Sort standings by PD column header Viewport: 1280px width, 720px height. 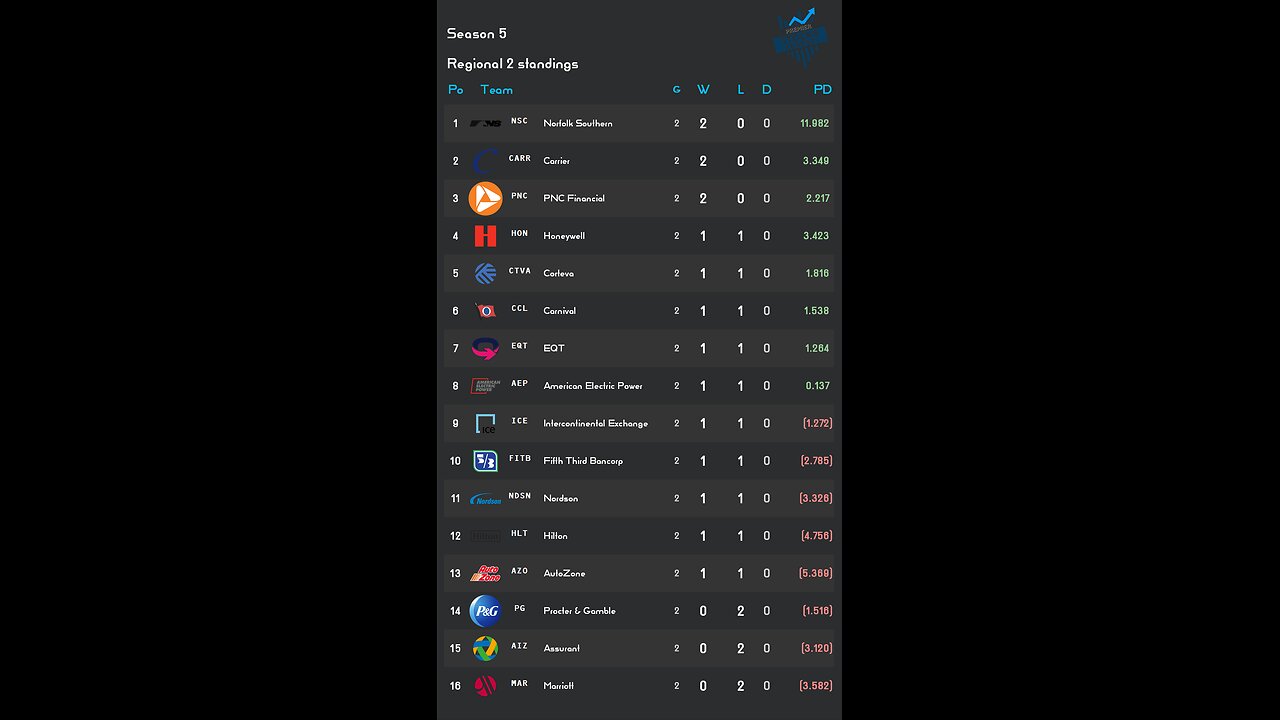click(x=822, y=90)
